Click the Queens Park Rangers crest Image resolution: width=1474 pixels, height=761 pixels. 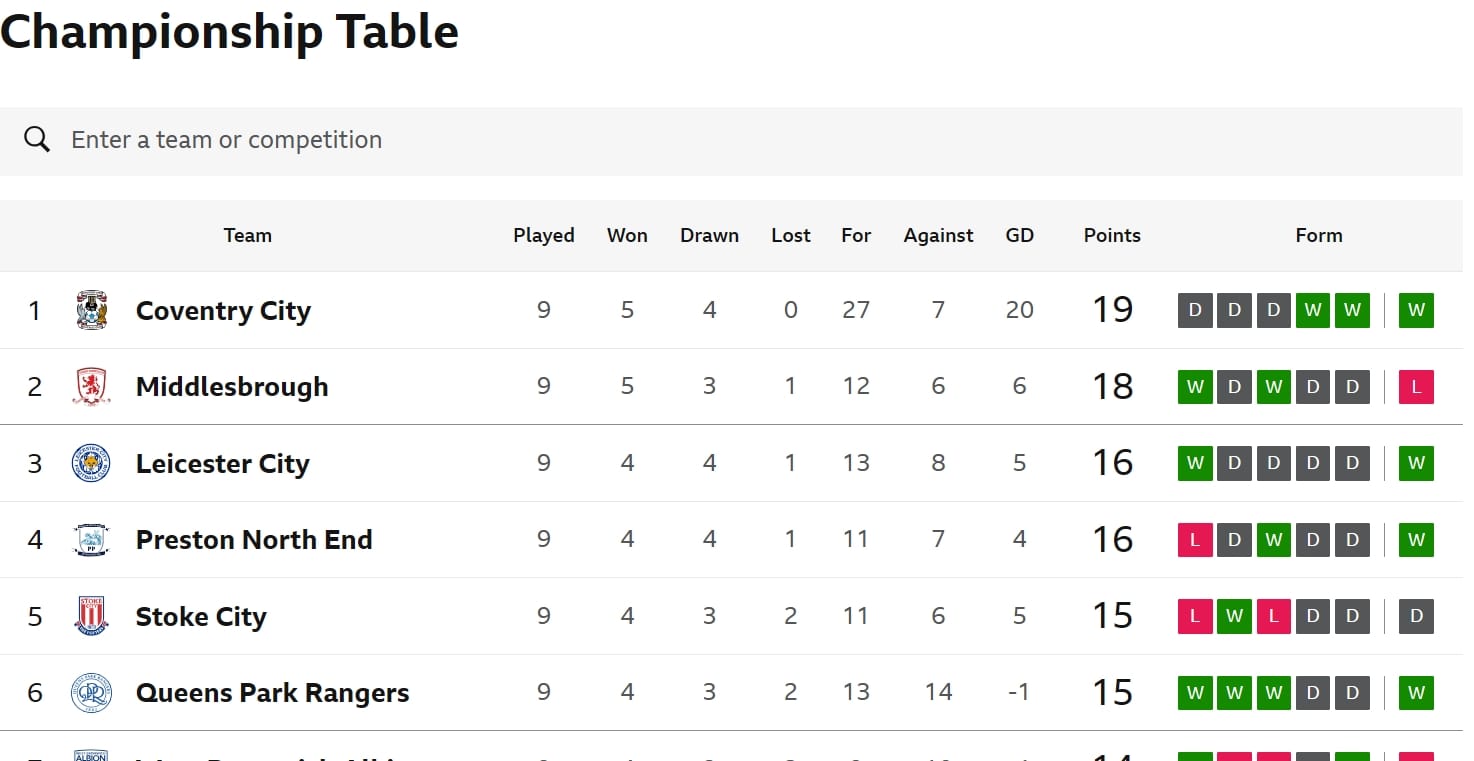pos(91,693)
